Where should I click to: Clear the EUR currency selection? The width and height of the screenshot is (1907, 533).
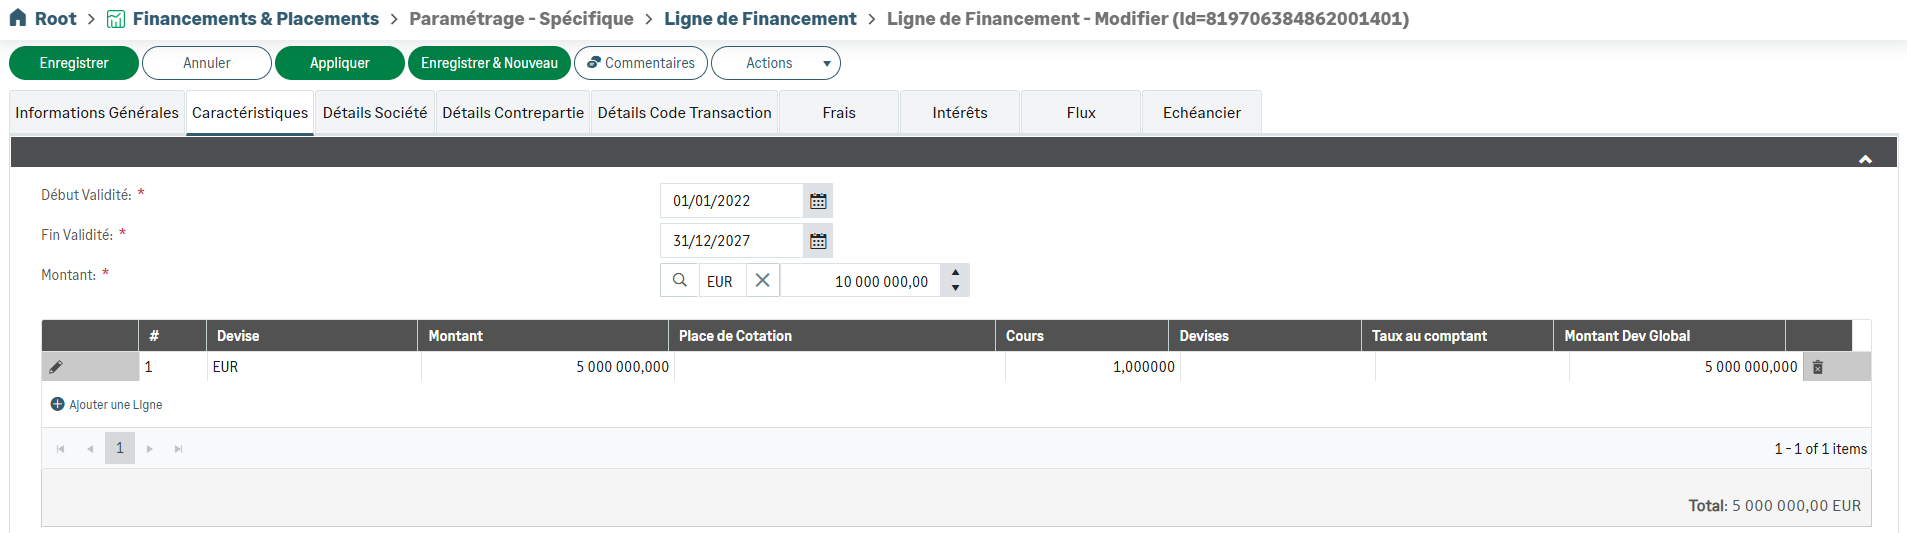(762, 281)
